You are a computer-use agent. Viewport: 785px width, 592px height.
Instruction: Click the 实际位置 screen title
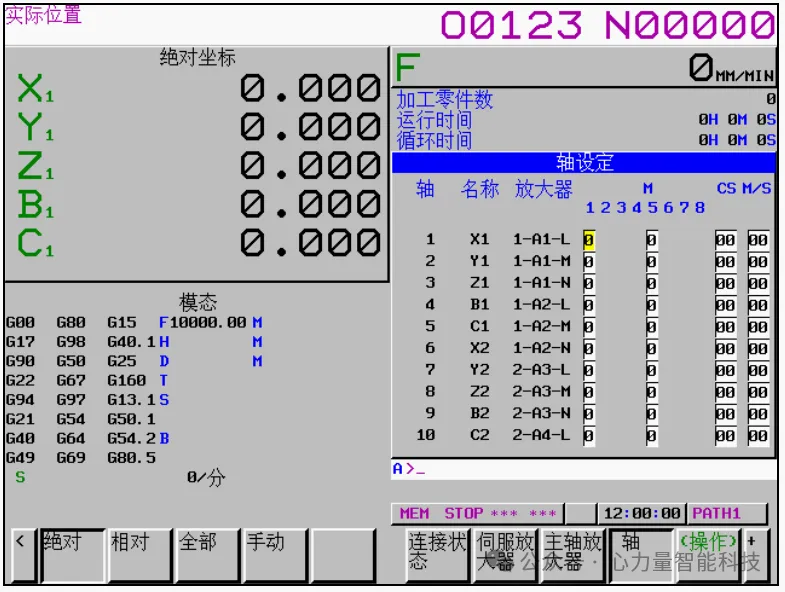pyautogui.click(x=43, y=15)
